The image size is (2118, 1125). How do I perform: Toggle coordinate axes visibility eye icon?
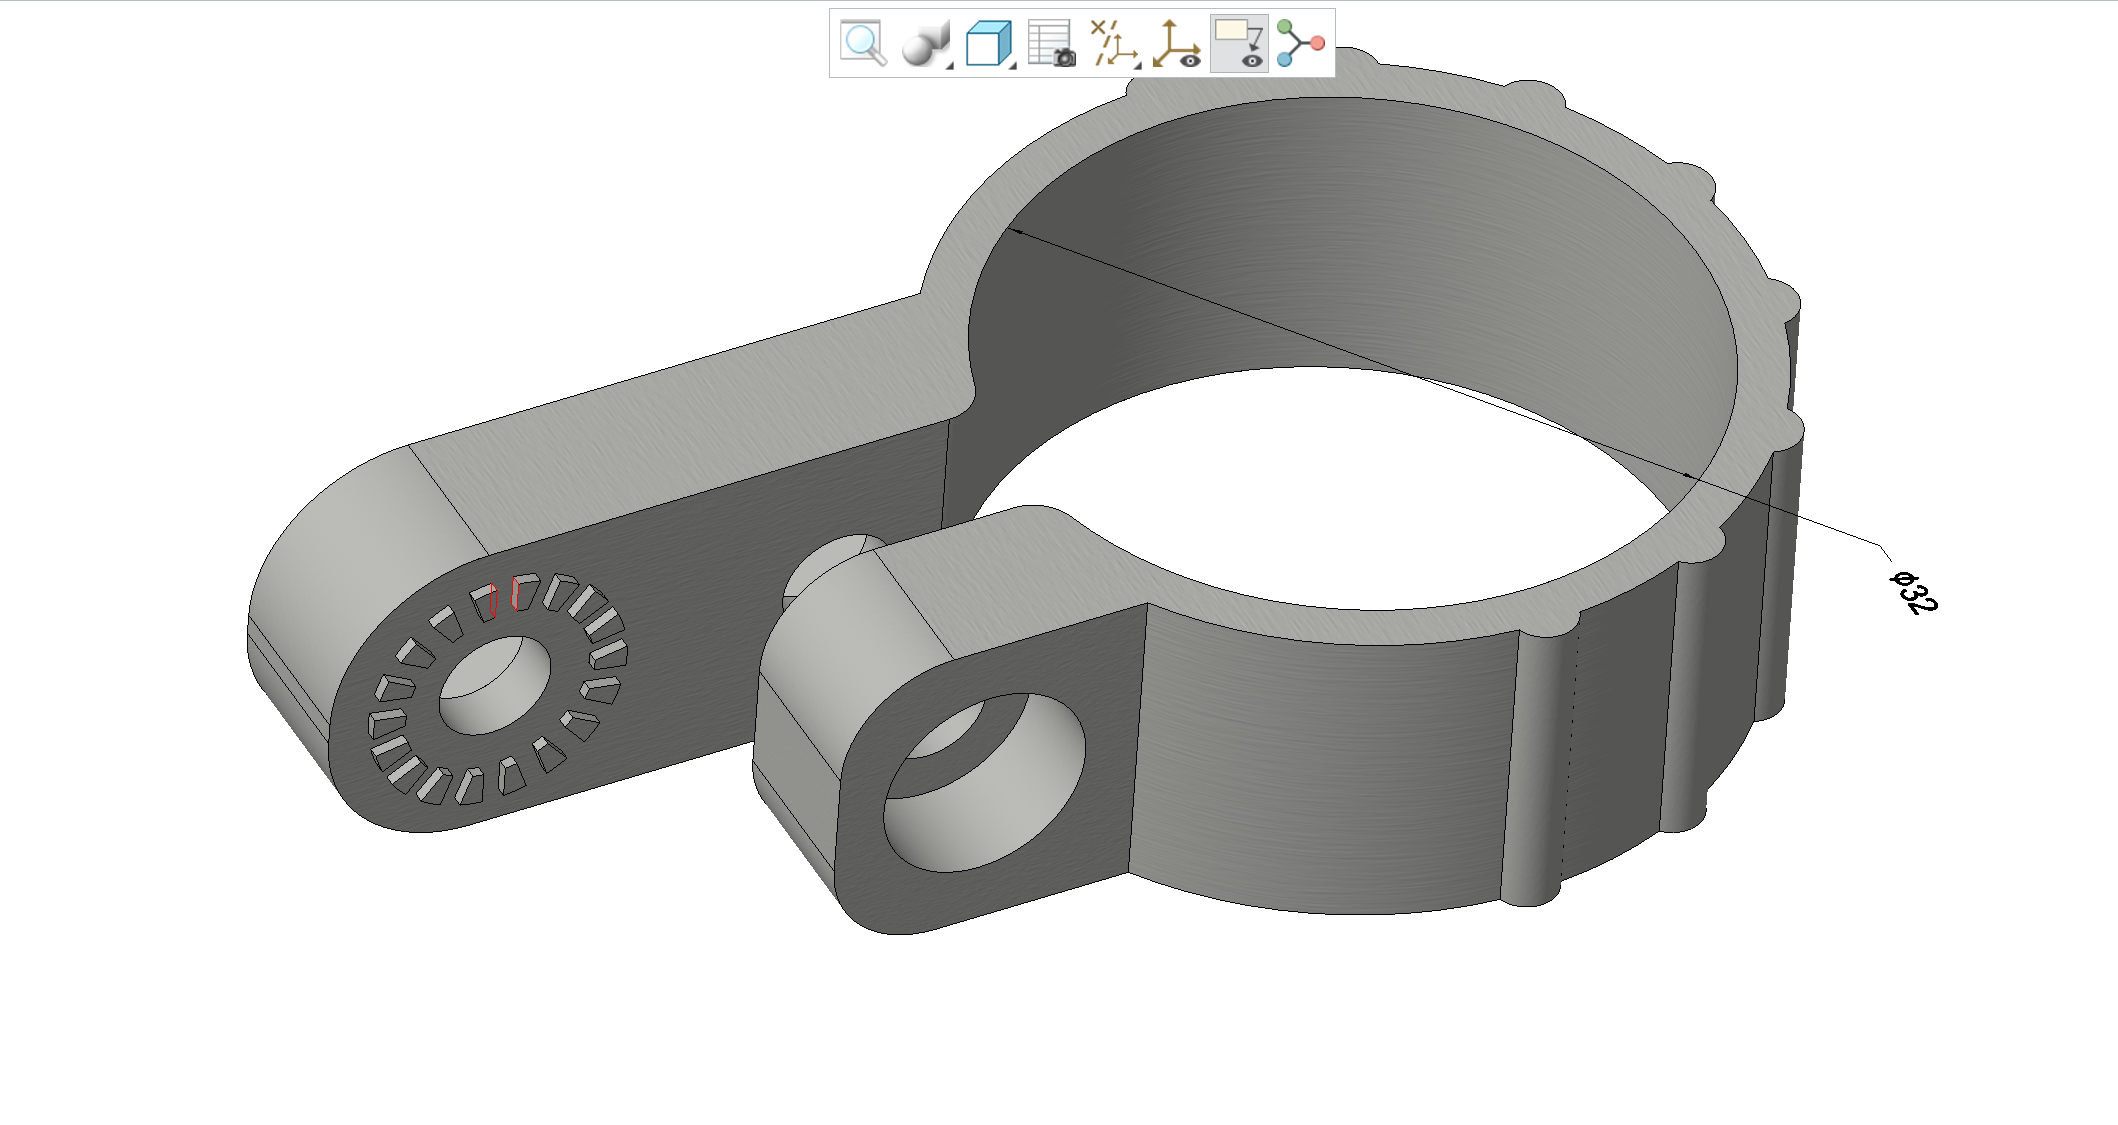[1176, 43]
